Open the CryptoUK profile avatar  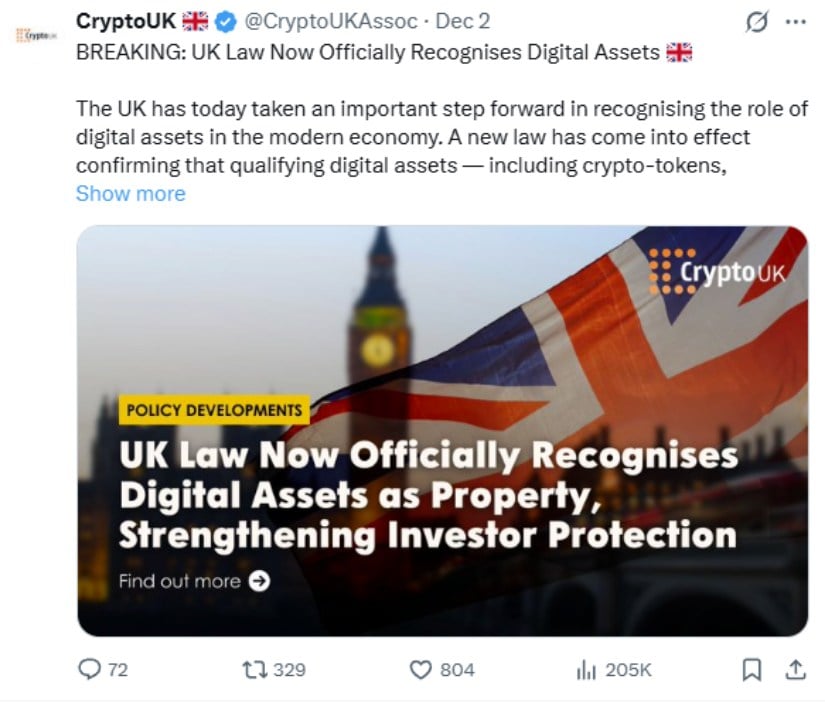[x=37, y=34]
